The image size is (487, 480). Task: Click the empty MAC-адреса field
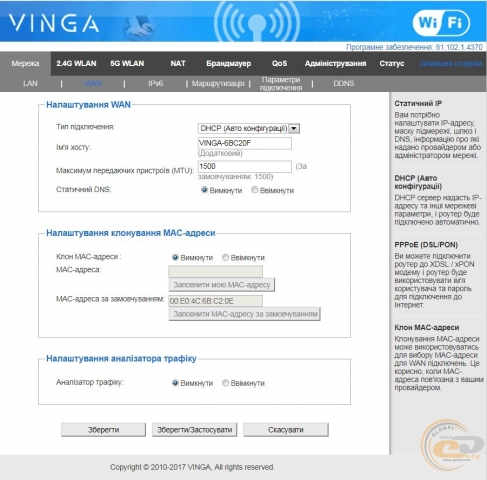pyautogui.click(x=215, y=271)
